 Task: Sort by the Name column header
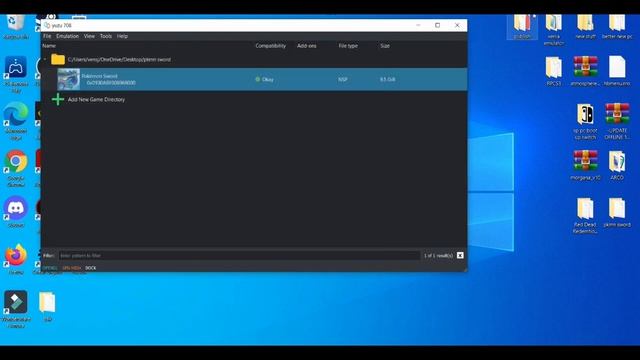pos(49,46)
